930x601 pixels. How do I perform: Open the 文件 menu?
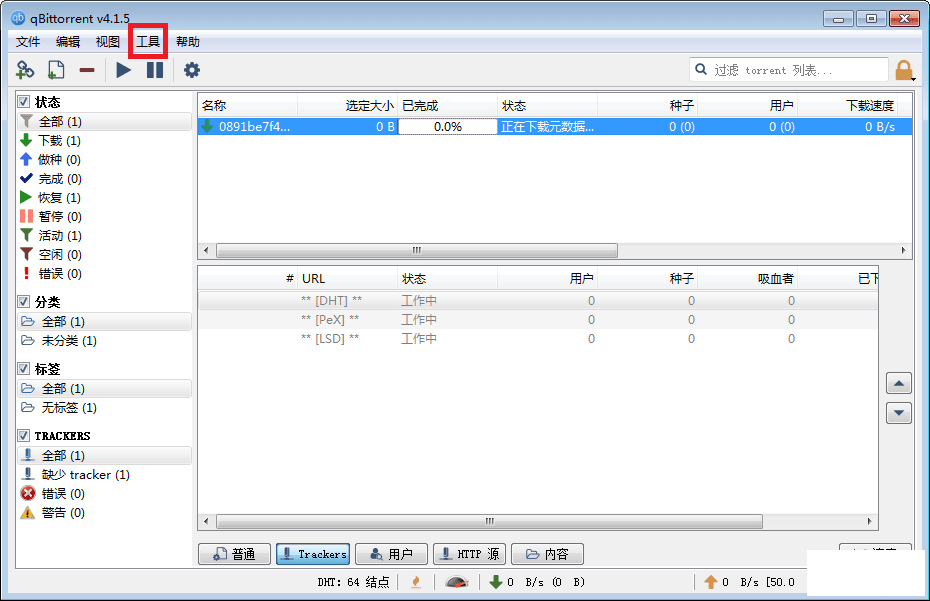(x=28, y=42)
